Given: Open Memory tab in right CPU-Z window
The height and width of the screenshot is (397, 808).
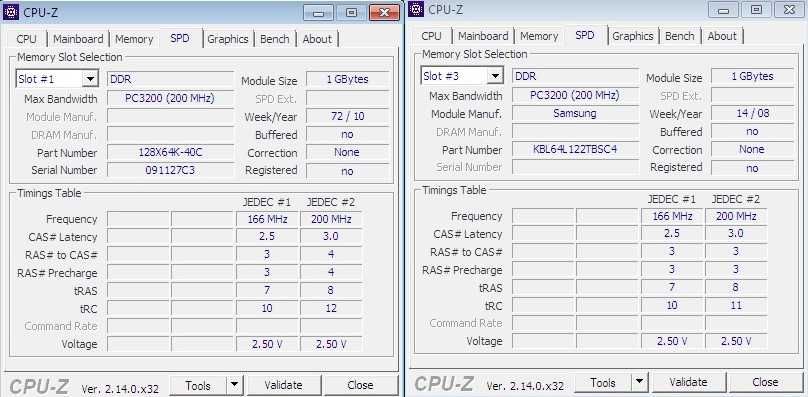Looking at the screenshot, I should tap(539, 36).
